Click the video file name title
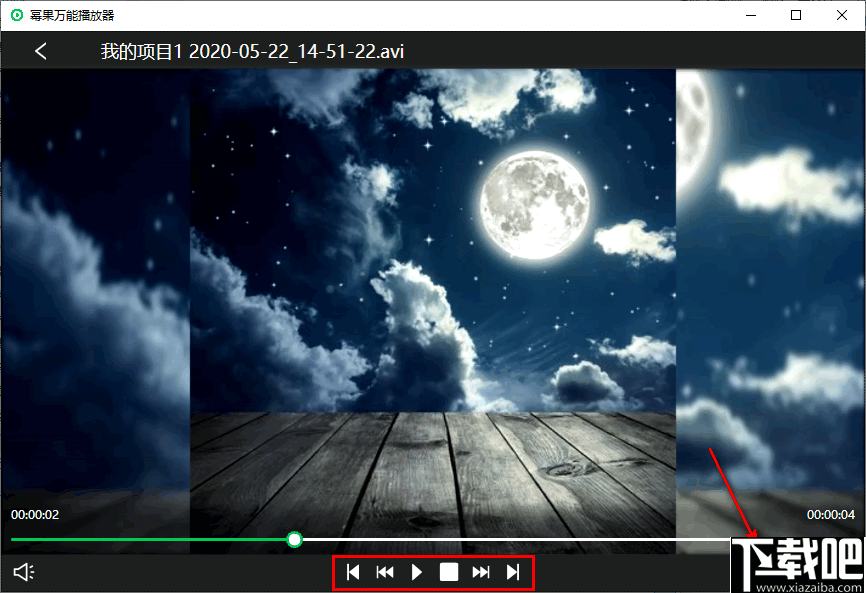 point(252,51)
